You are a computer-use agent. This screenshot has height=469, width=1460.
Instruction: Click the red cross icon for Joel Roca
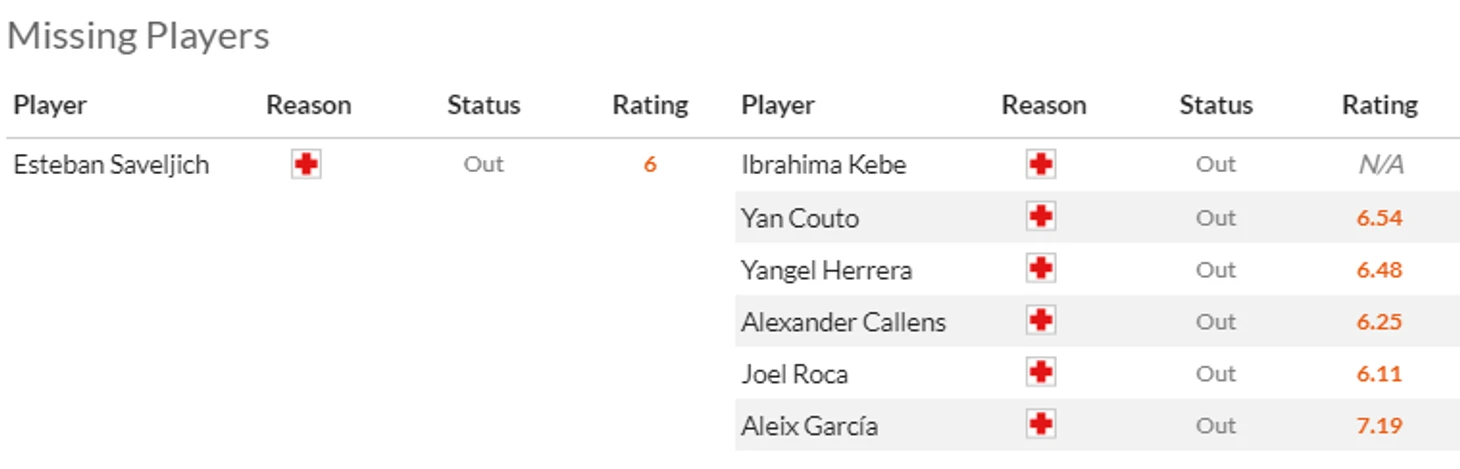point(1041,373)
